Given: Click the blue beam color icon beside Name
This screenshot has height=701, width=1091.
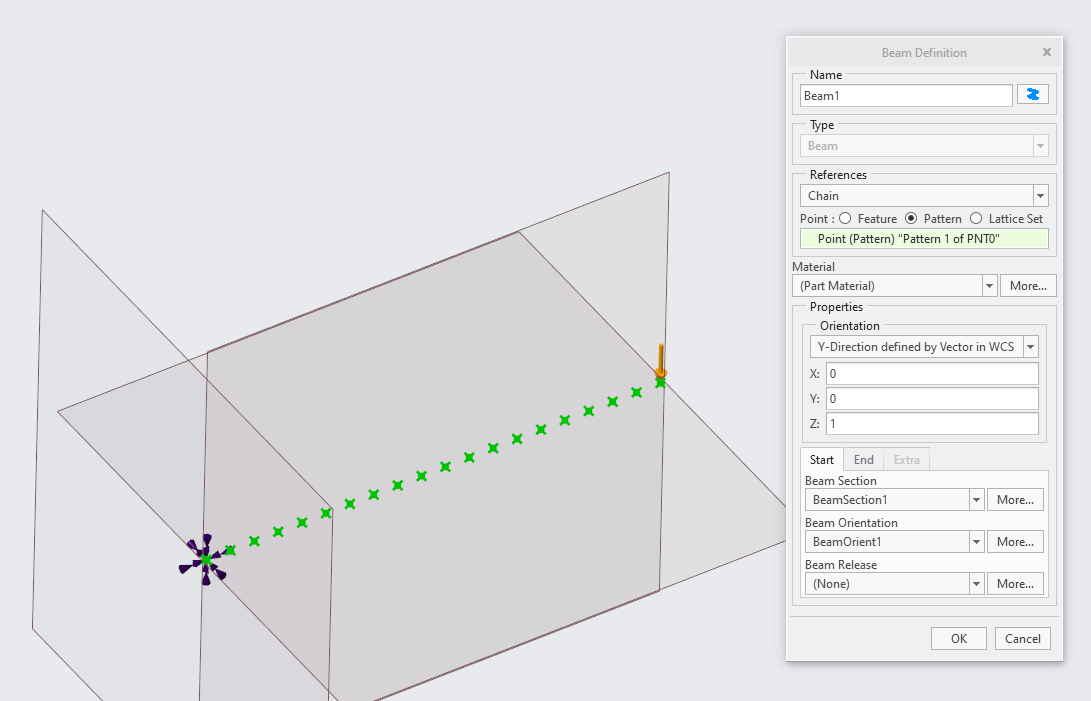Looking at the screenshot, I should click(1032, 94).
